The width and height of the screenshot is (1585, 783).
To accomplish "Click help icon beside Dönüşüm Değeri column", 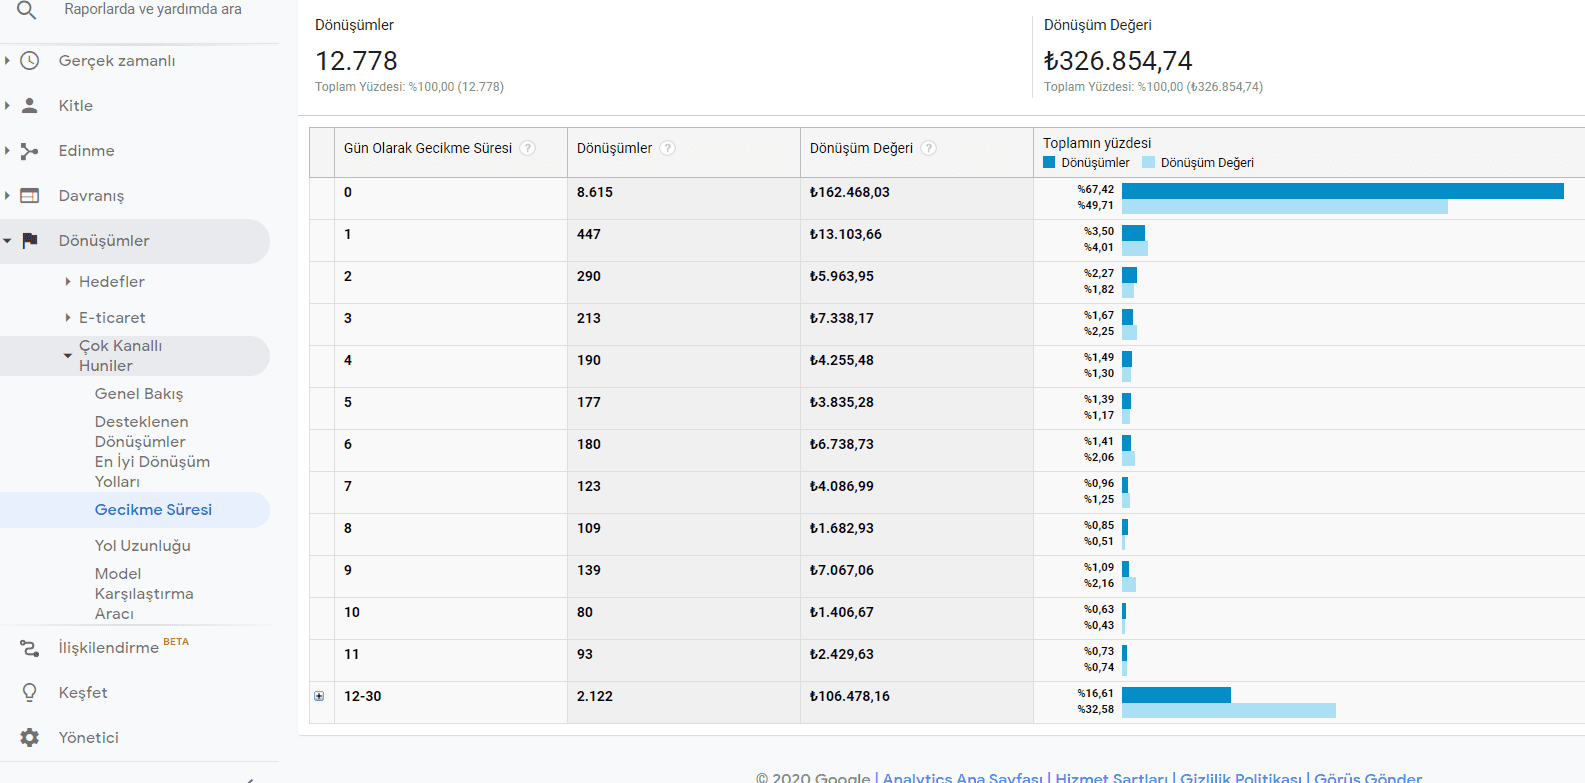I will click(929, 148).
